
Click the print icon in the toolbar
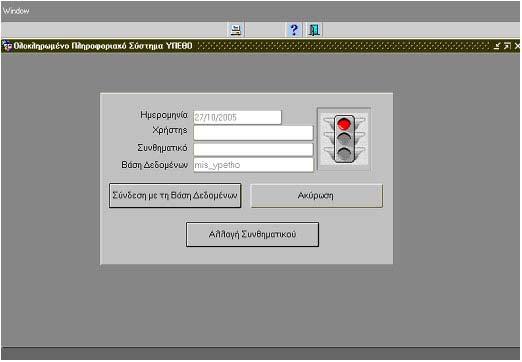236,30
